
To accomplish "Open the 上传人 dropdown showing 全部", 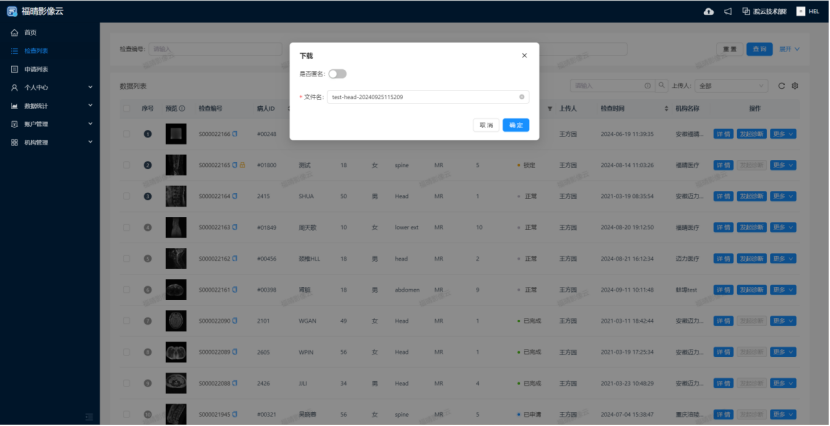I will pyautogui.click(x=732, y=86).
